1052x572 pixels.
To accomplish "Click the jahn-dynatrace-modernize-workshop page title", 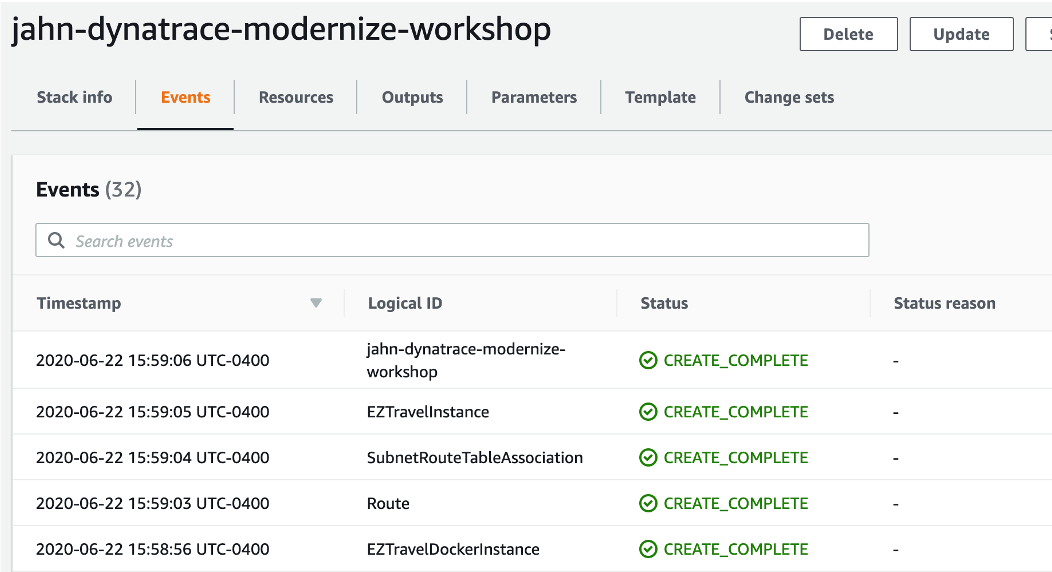I will pyautogui.click(x=281, y=30).
